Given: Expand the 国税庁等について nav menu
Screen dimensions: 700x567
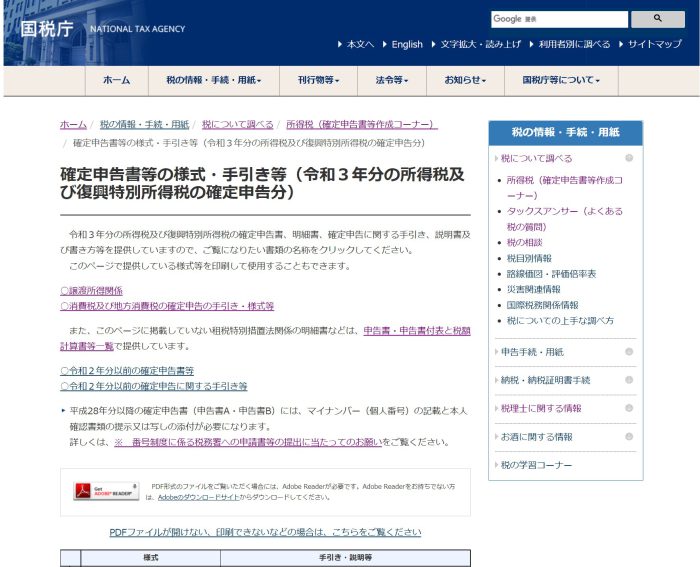Looking at the screenshot, I should pyautogui.click(x=561, y=80).
